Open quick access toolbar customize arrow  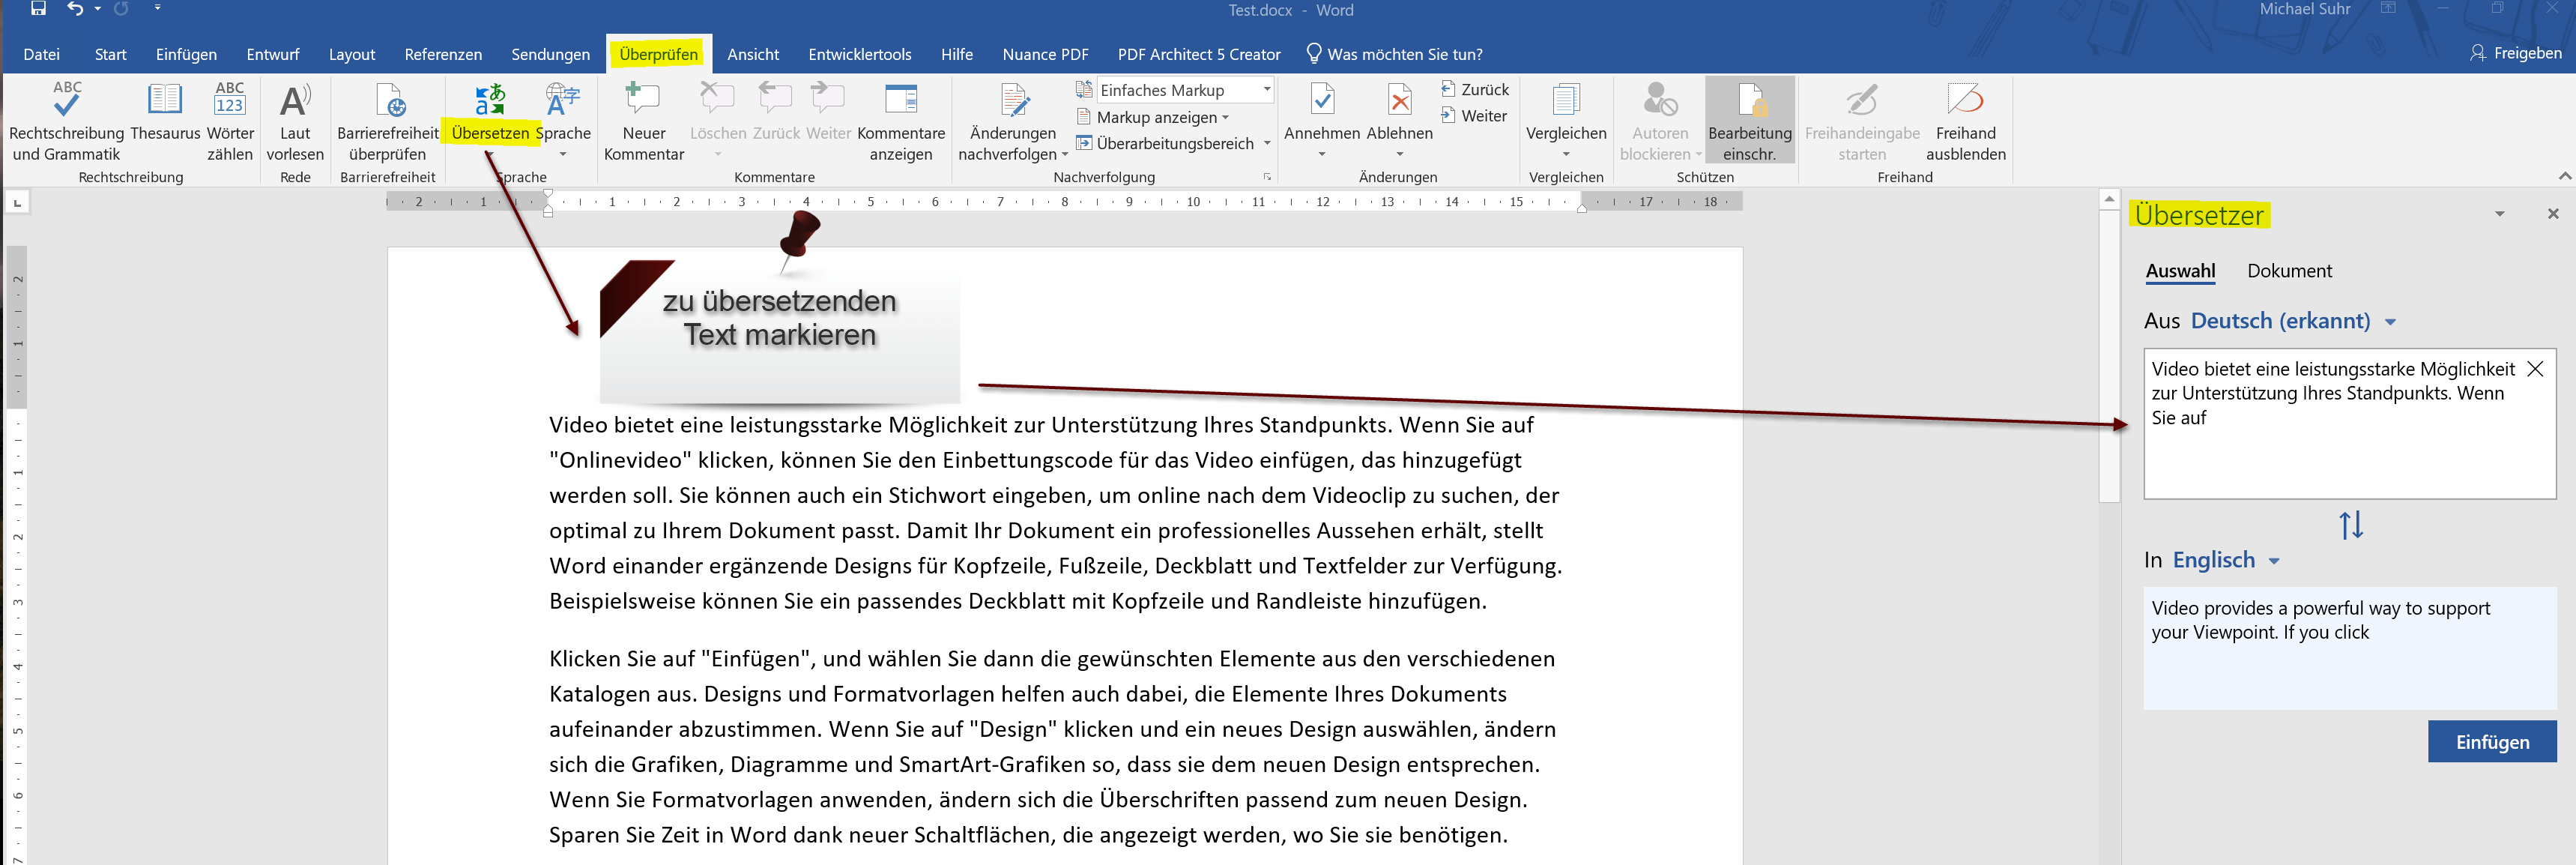(x=157, y=8)
